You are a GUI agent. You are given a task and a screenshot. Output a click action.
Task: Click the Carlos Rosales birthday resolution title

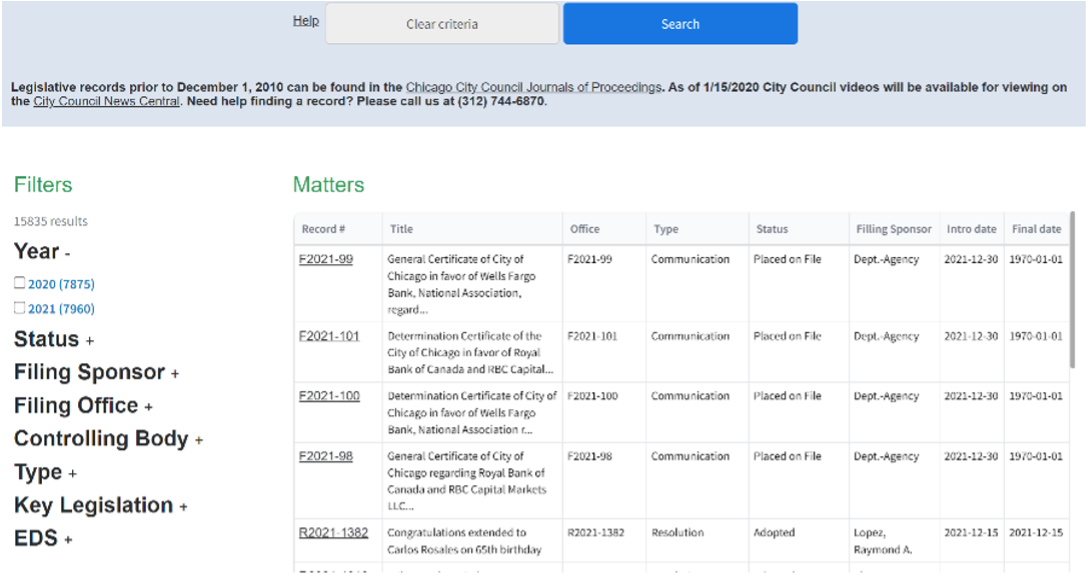pos(464,541)
